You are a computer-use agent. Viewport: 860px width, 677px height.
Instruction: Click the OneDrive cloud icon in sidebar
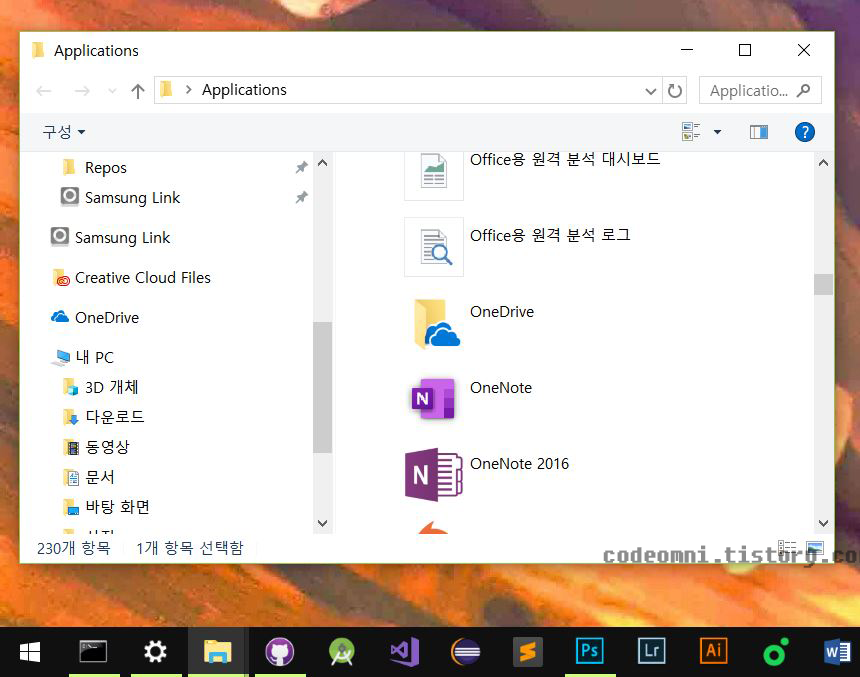[x=60, y=317]
